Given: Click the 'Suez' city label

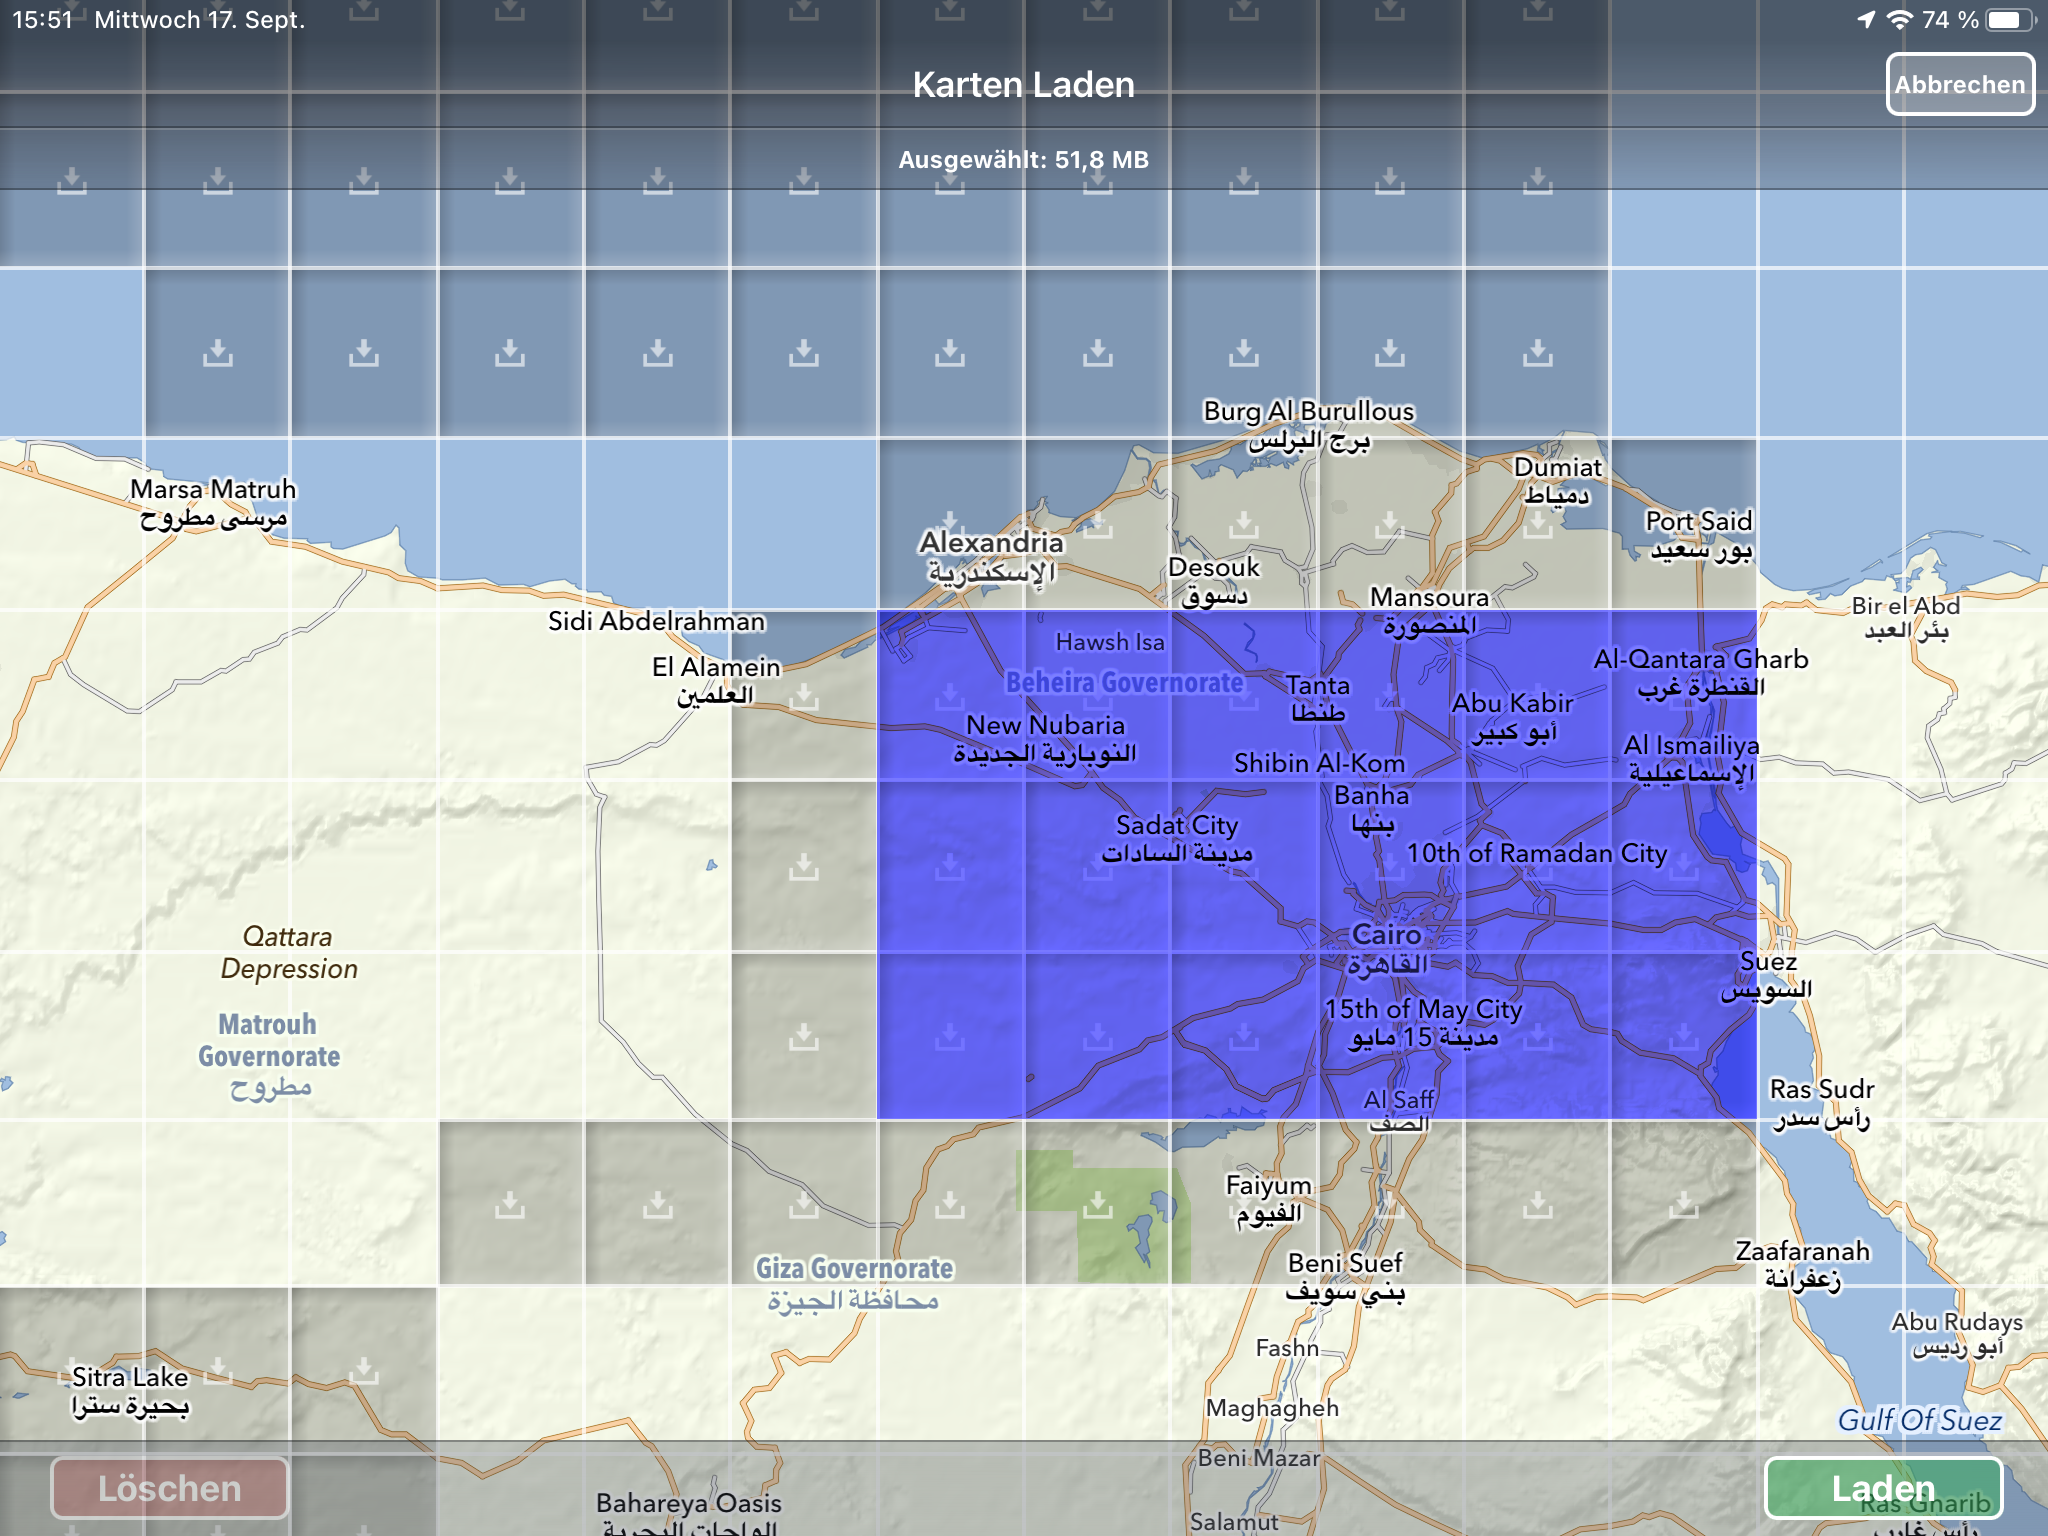Looking at the screenshot, I should click(x=1768, y=961).
